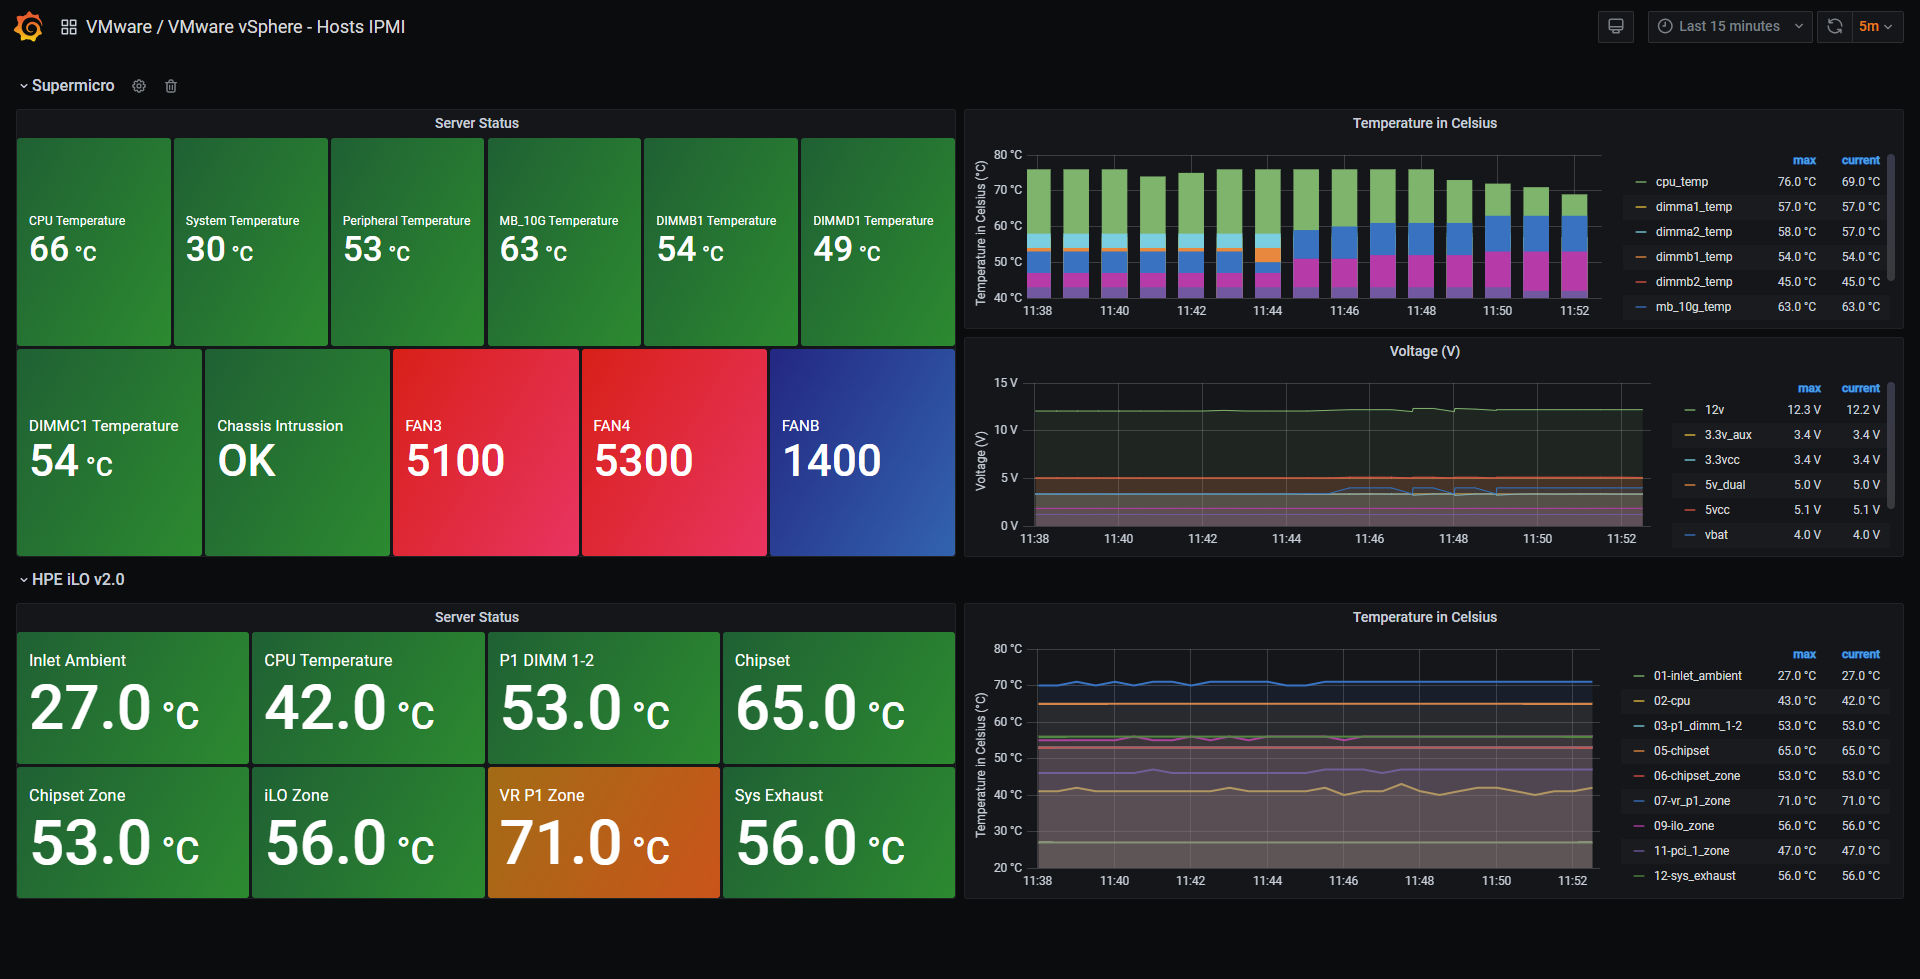This screenshot has width=1920, height=979.
Task: Toggle 12-sys_exhaust series in legend
Action: coord(1694,876)
